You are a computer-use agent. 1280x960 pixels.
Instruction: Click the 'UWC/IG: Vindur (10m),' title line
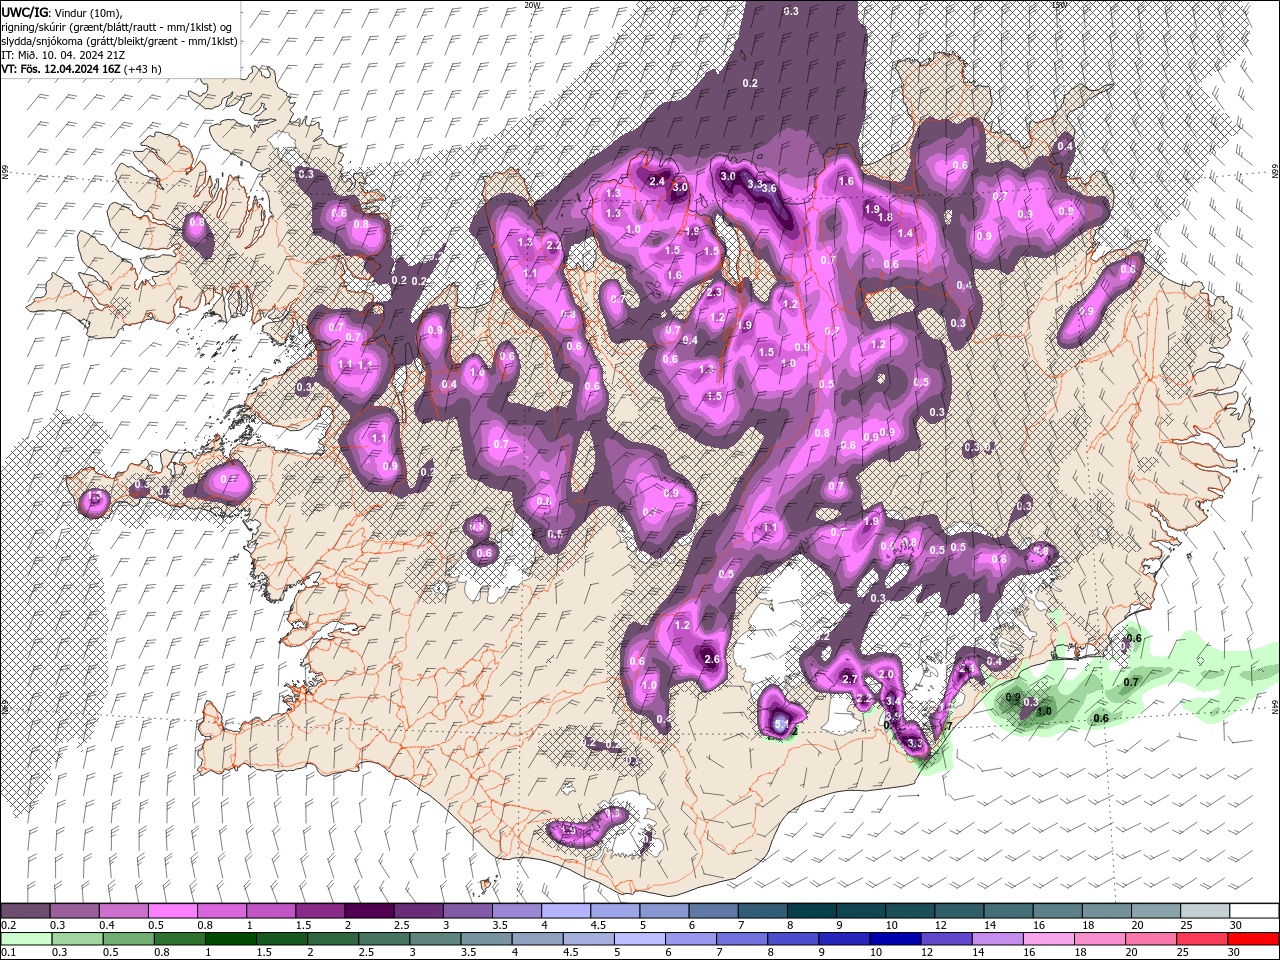tap(62, 12)
